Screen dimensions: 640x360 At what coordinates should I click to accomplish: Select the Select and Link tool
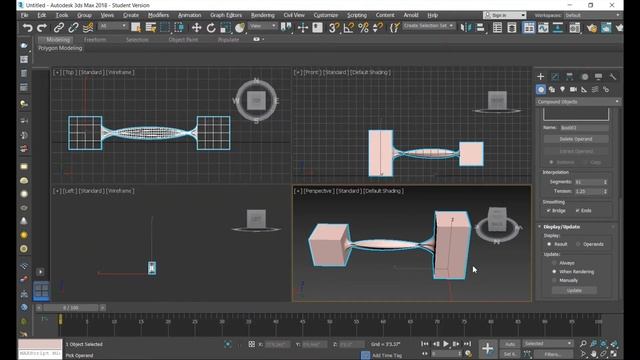pyautogui.click(x=58, y=27)
